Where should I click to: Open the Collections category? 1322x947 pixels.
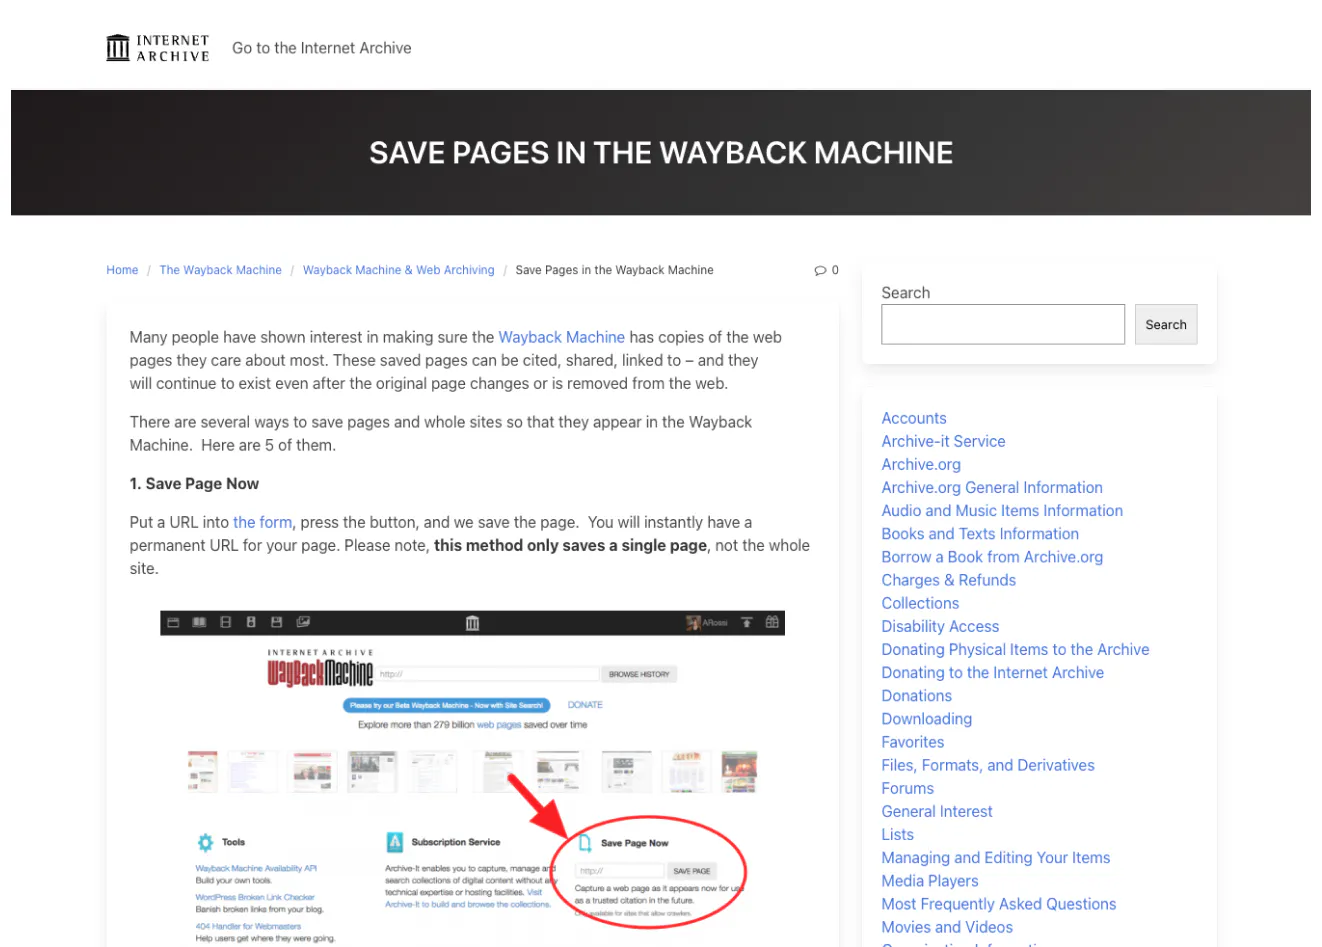920,603
